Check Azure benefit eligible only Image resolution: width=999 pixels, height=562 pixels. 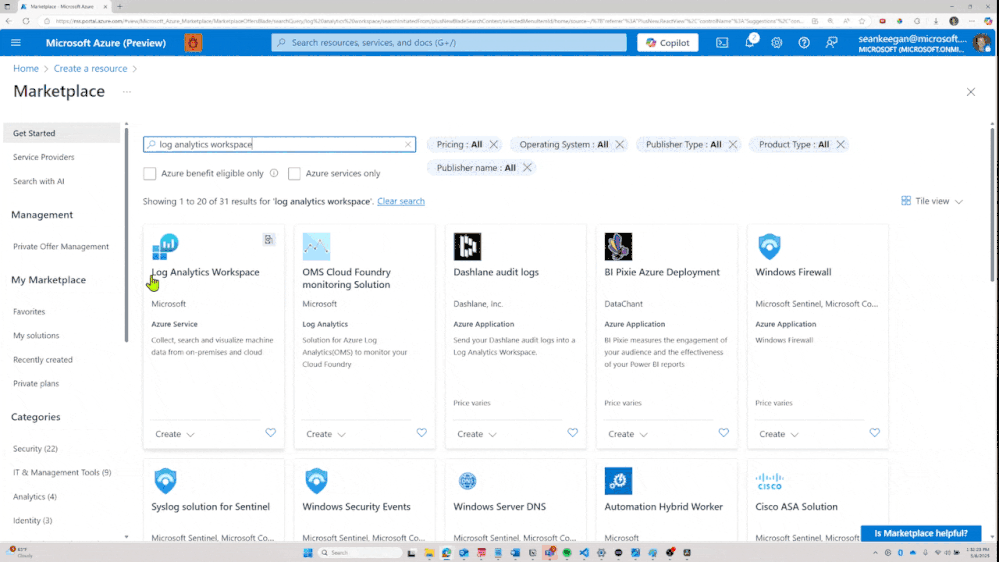[150, 173]
